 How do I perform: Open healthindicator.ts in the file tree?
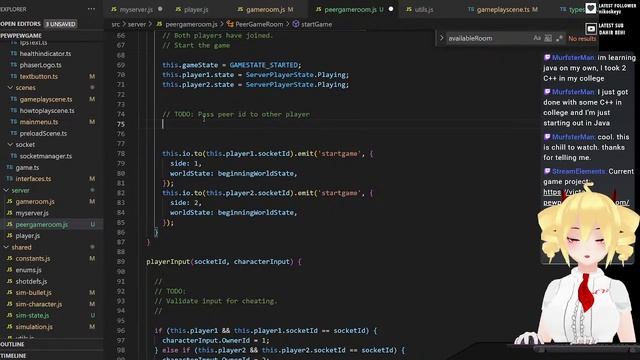[x=45, y=54]
